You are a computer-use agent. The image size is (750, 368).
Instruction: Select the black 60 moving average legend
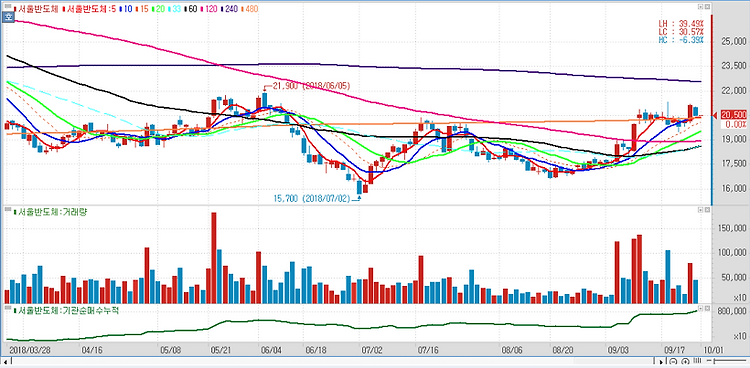(190, 9)
